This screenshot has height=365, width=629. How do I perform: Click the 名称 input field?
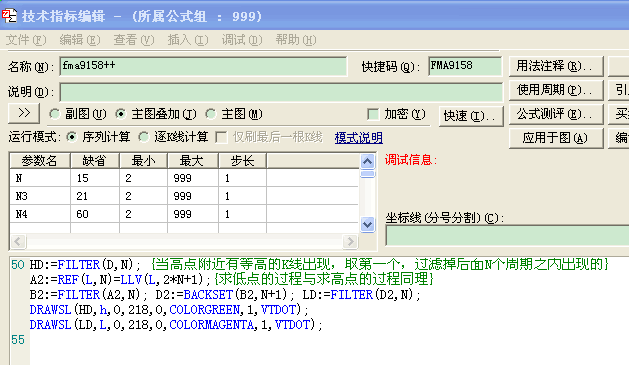point(203,66)
